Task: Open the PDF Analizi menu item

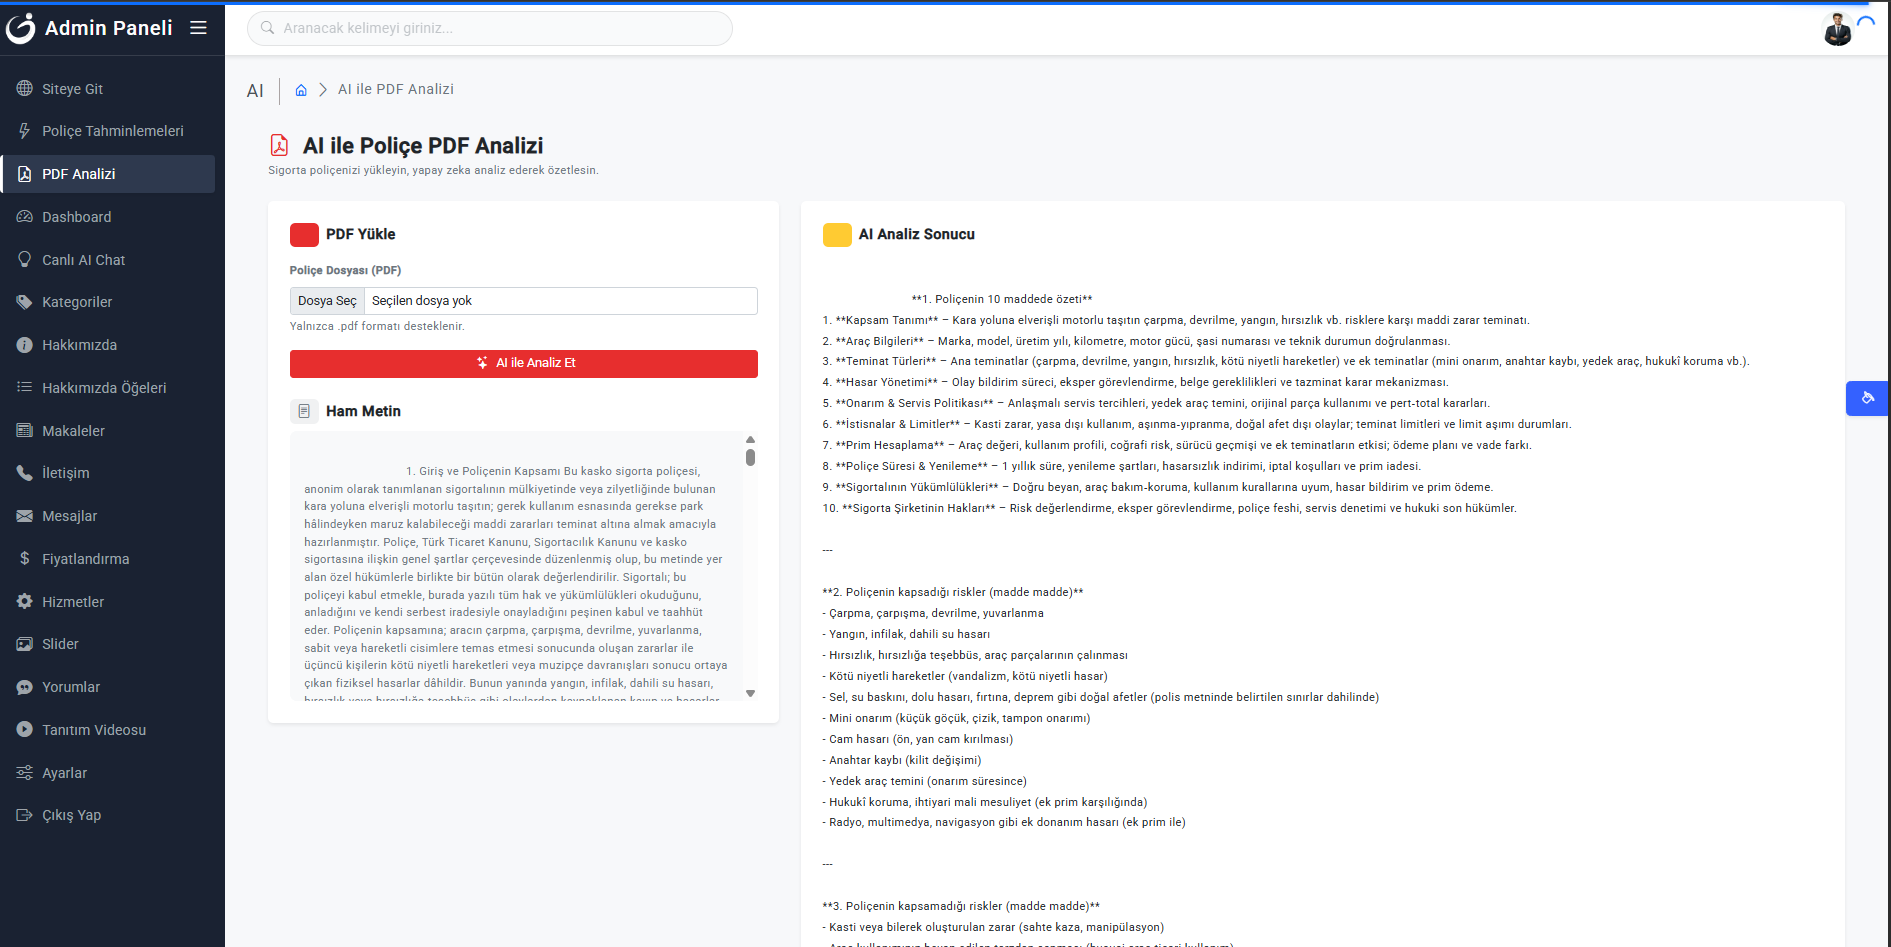Action: pyautogui.click(x=108, y=174)
